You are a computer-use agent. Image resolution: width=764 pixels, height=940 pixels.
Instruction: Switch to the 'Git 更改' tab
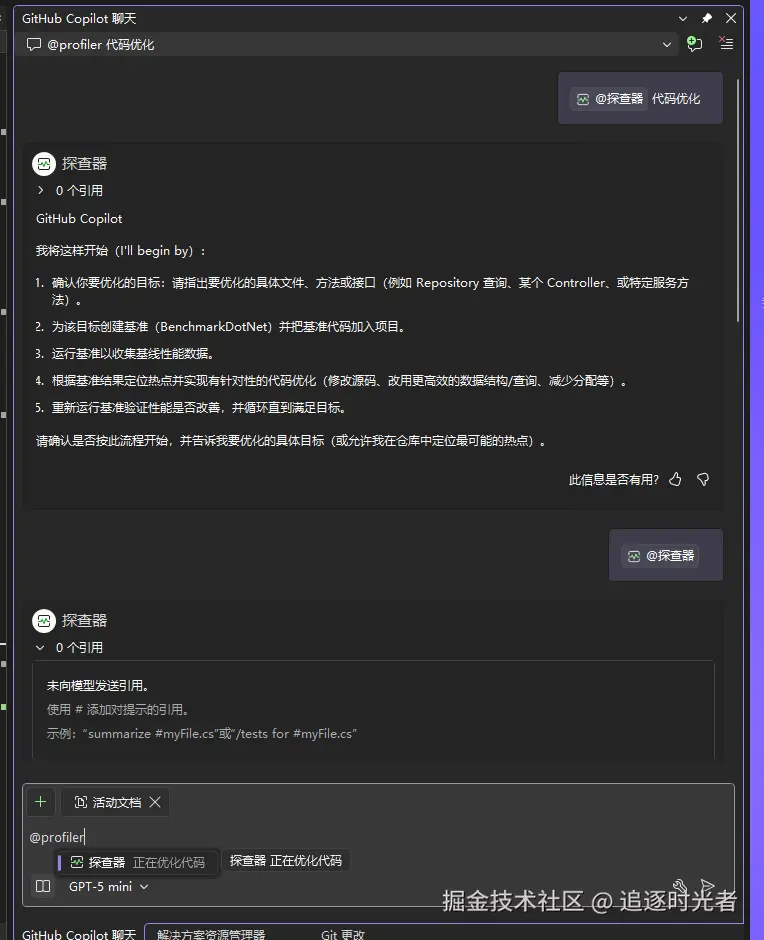(x=342, y=933)
